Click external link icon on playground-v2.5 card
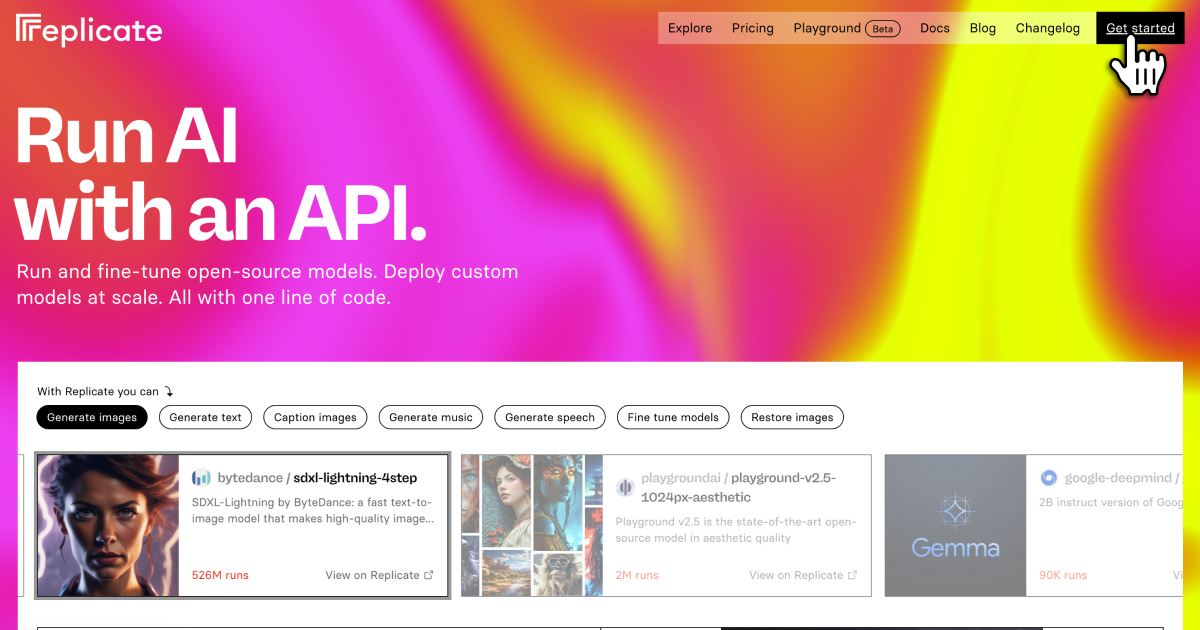The height and width of the screenshot is (630, 1200). coord(853,575)
